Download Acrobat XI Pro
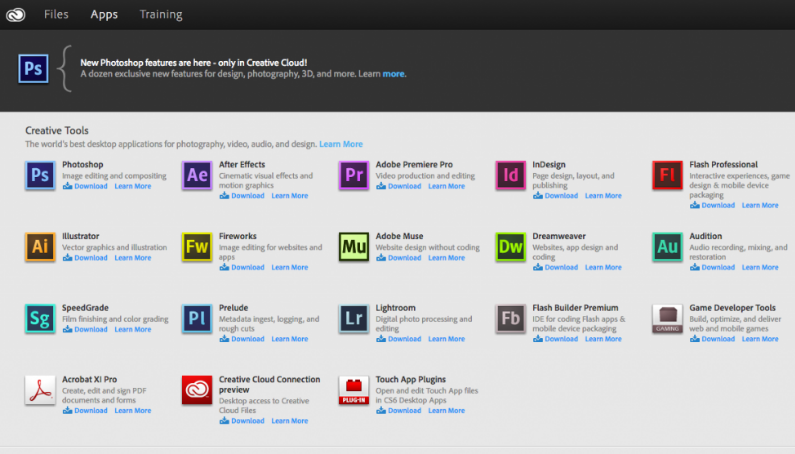795x454 pixels. [85, 410]
